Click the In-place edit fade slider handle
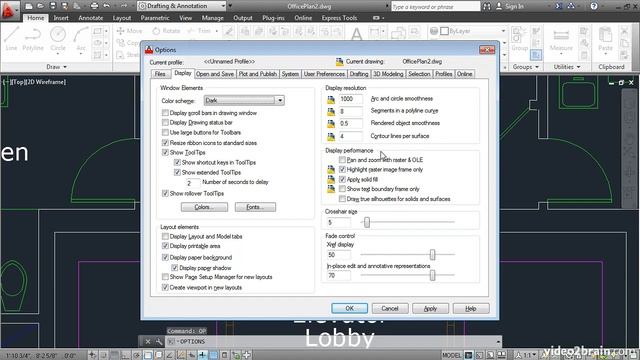 click(x=432, y=276)
